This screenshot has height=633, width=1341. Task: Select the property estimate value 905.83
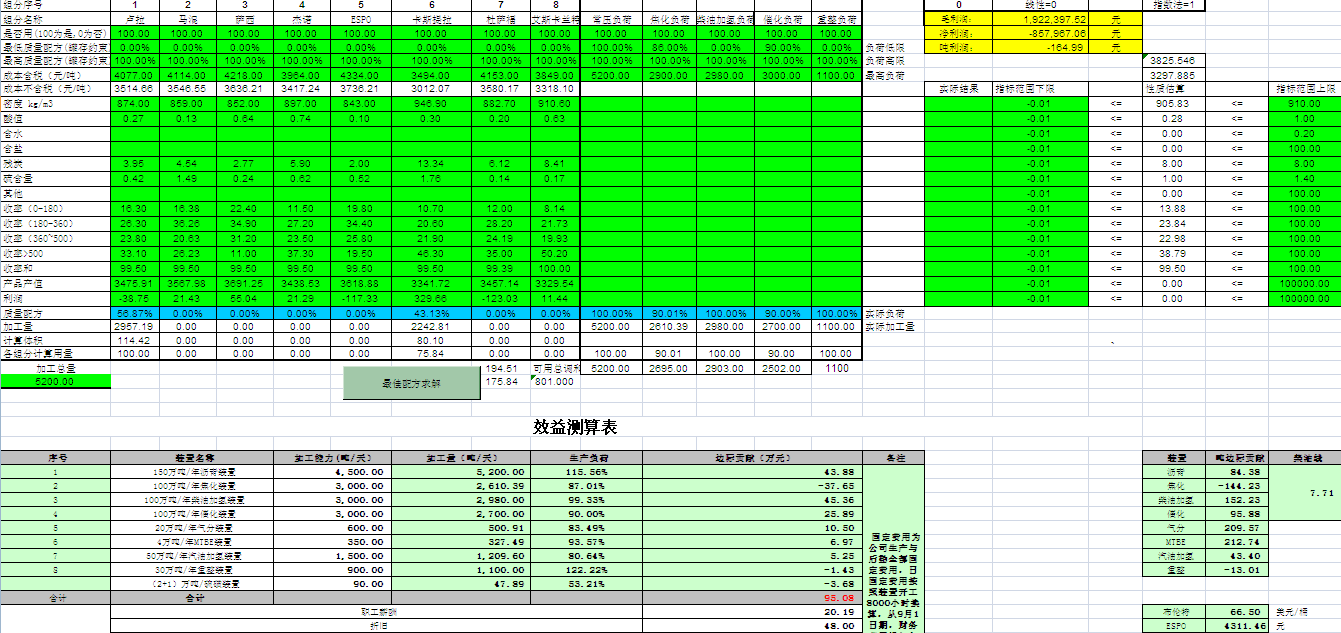[1172, 104]
